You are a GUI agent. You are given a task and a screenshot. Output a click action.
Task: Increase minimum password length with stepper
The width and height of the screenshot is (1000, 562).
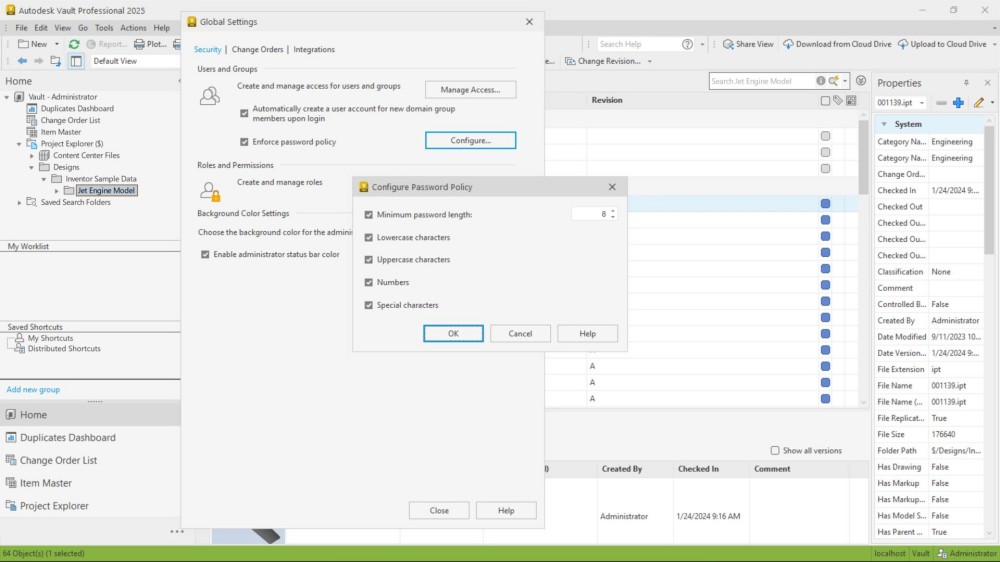[613, 211]
